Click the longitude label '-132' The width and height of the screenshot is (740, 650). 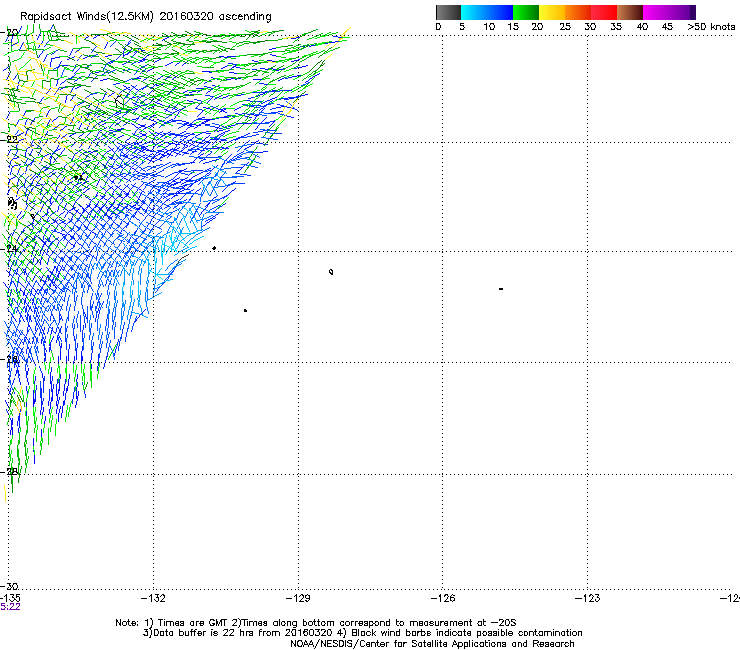point(153,598)
